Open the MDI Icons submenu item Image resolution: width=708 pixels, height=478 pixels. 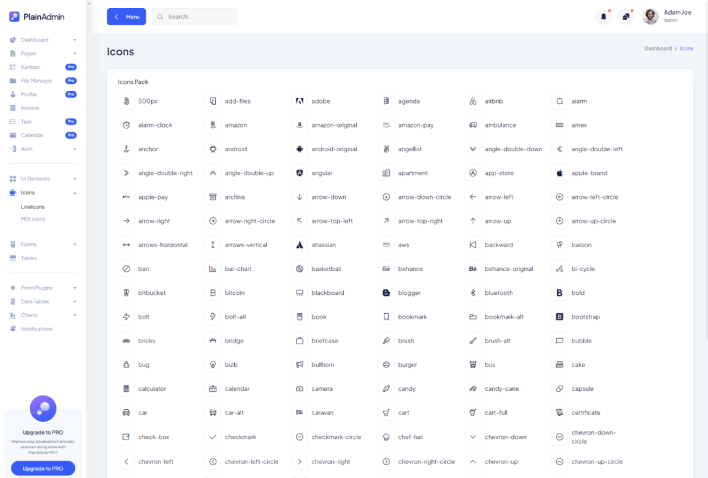[x=33, y=218]
